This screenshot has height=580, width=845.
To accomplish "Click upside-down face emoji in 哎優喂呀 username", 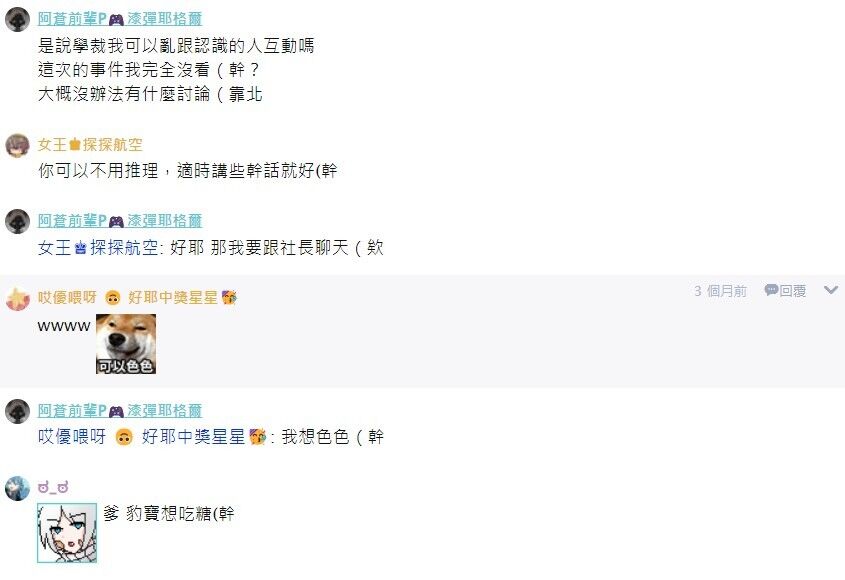I will (x=113, y=298).
